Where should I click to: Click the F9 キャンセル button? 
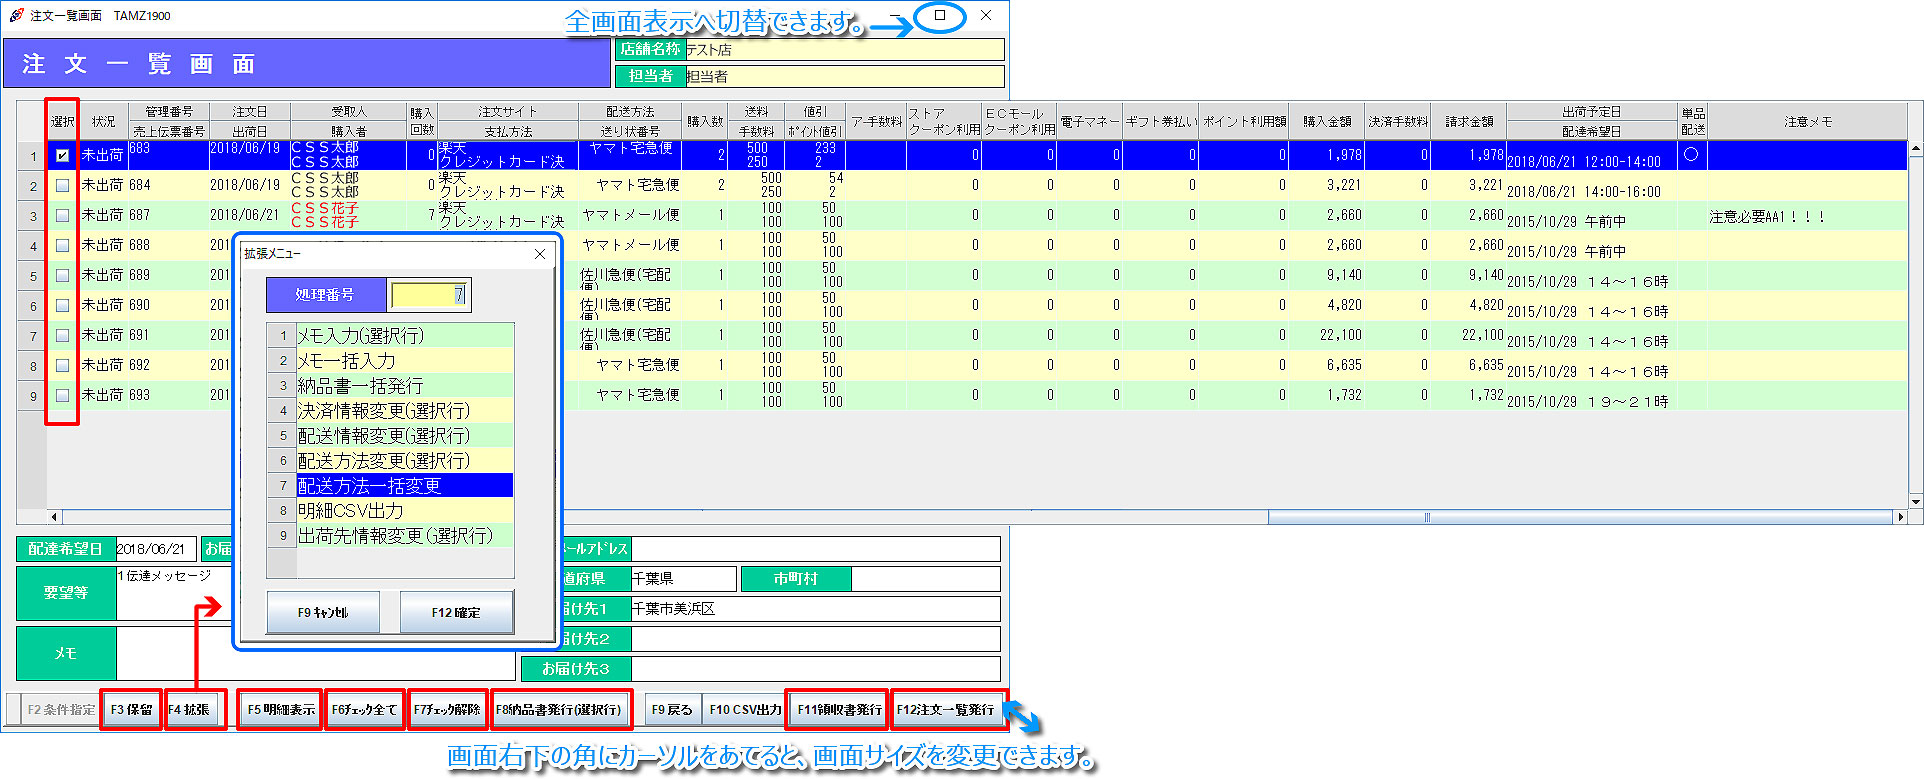coord(323,612)
